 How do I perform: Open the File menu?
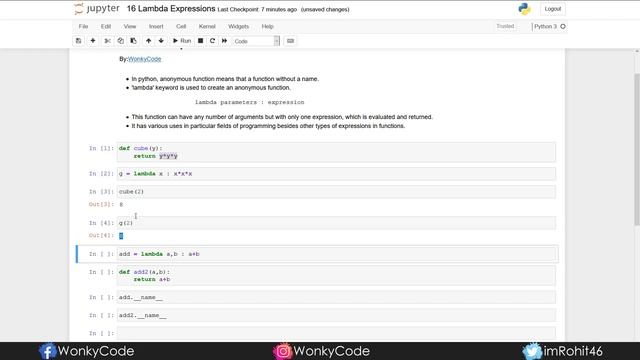pyautogui.click(x=83, y=26)
